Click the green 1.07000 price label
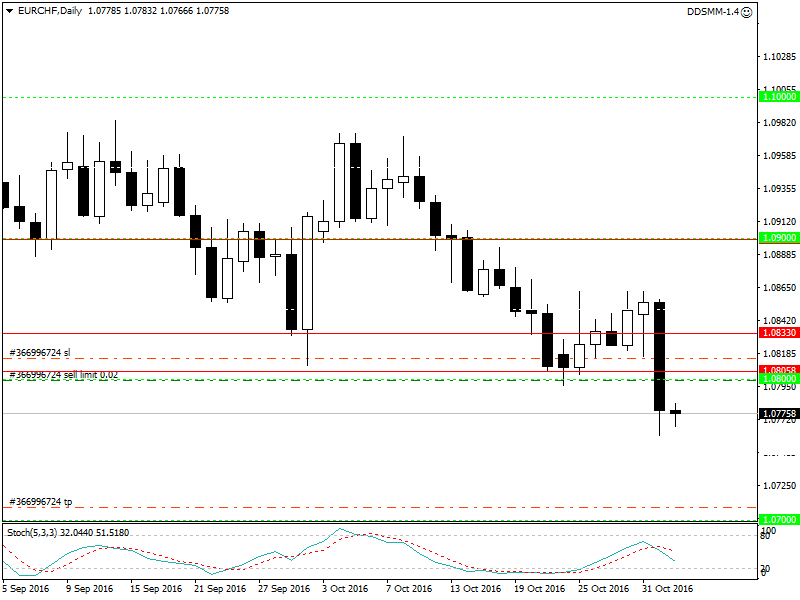Viewport: 800px width, 600px height. (x=779, y=519)
